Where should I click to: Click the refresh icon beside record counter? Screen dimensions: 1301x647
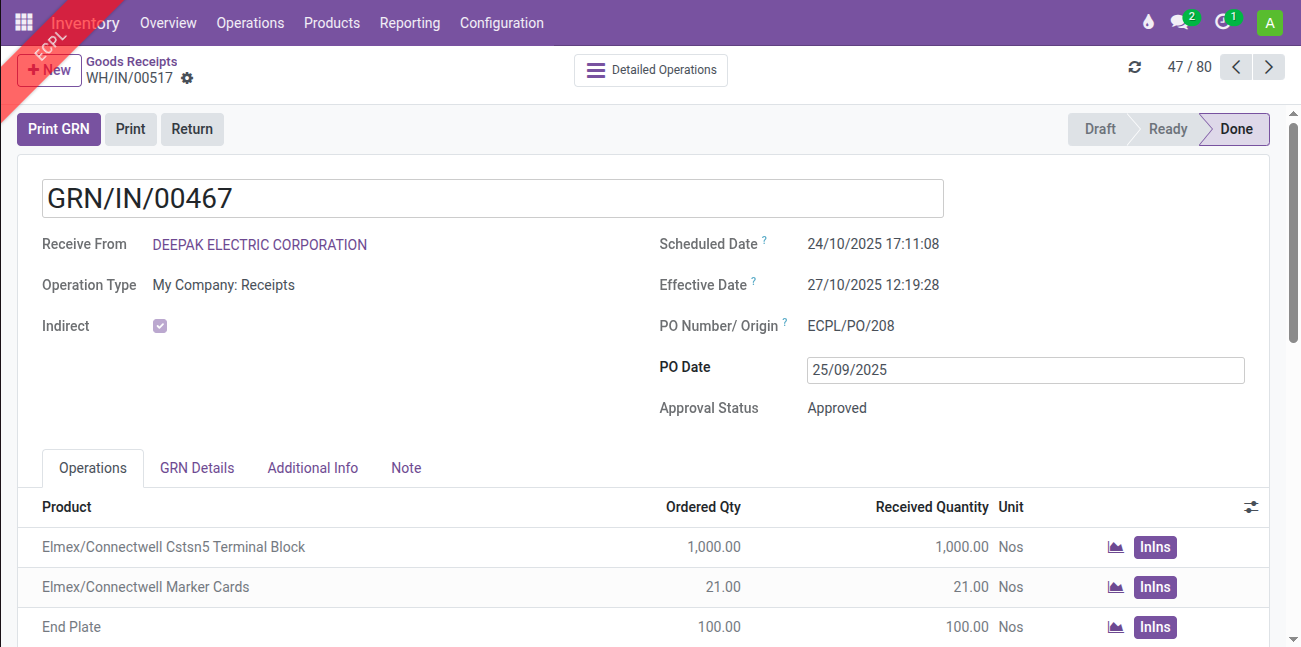click(1134, 67)
